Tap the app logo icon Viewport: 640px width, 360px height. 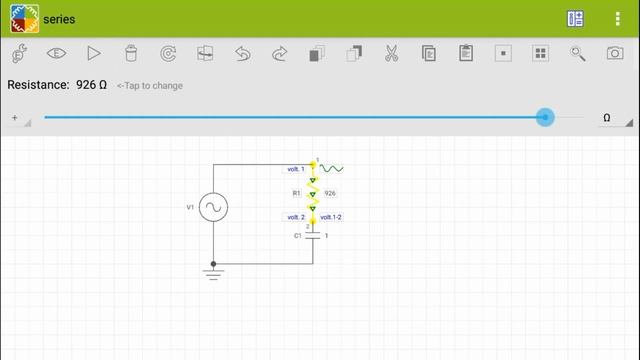24,19
